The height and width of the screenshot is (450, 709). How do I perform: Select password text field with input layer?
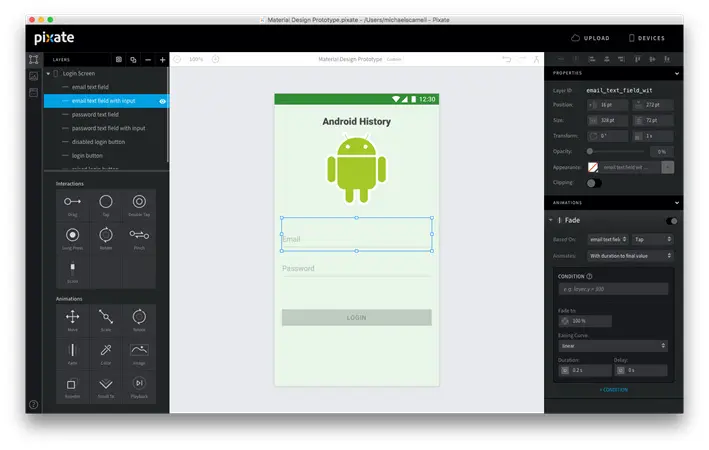click(109, 128)
